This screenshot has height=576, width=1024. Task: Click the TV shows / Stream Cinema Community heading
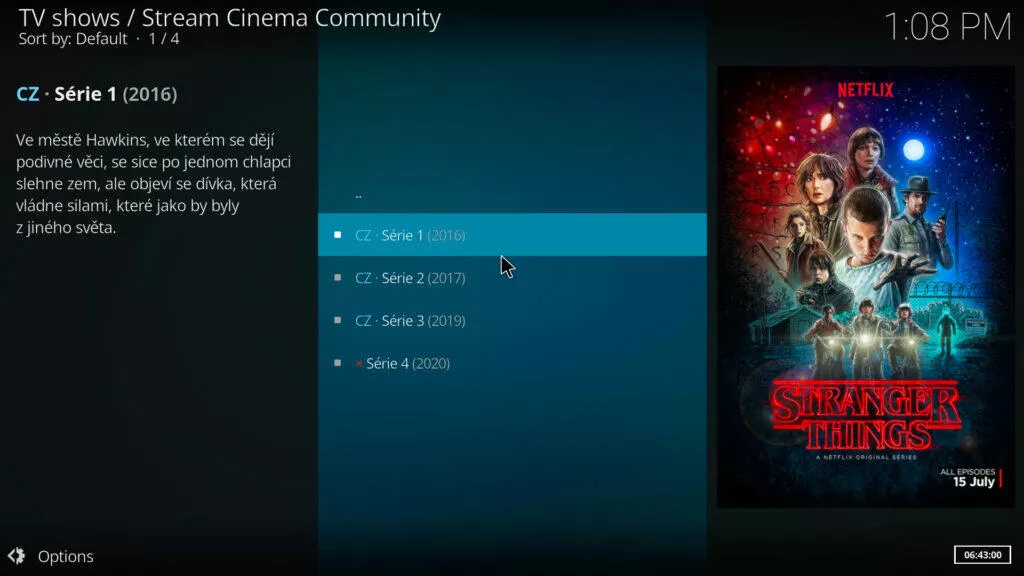click(229, 18)
